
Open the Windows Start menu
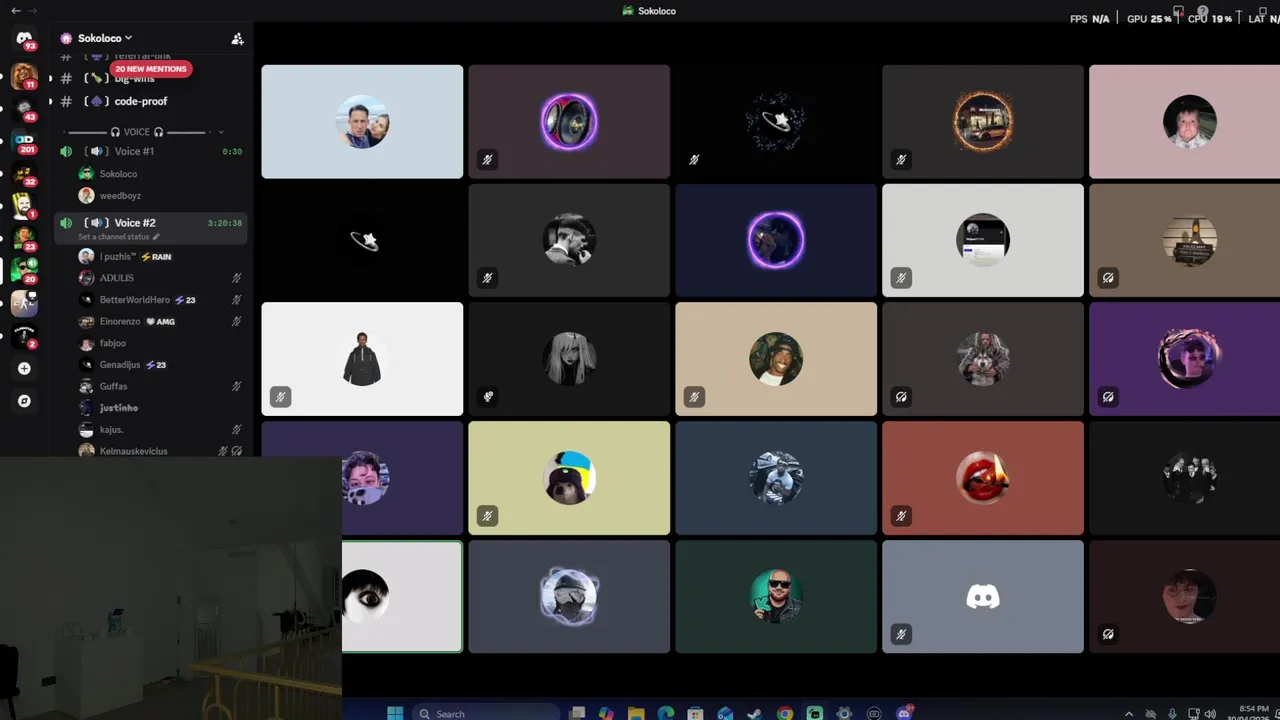click(395, 713)
